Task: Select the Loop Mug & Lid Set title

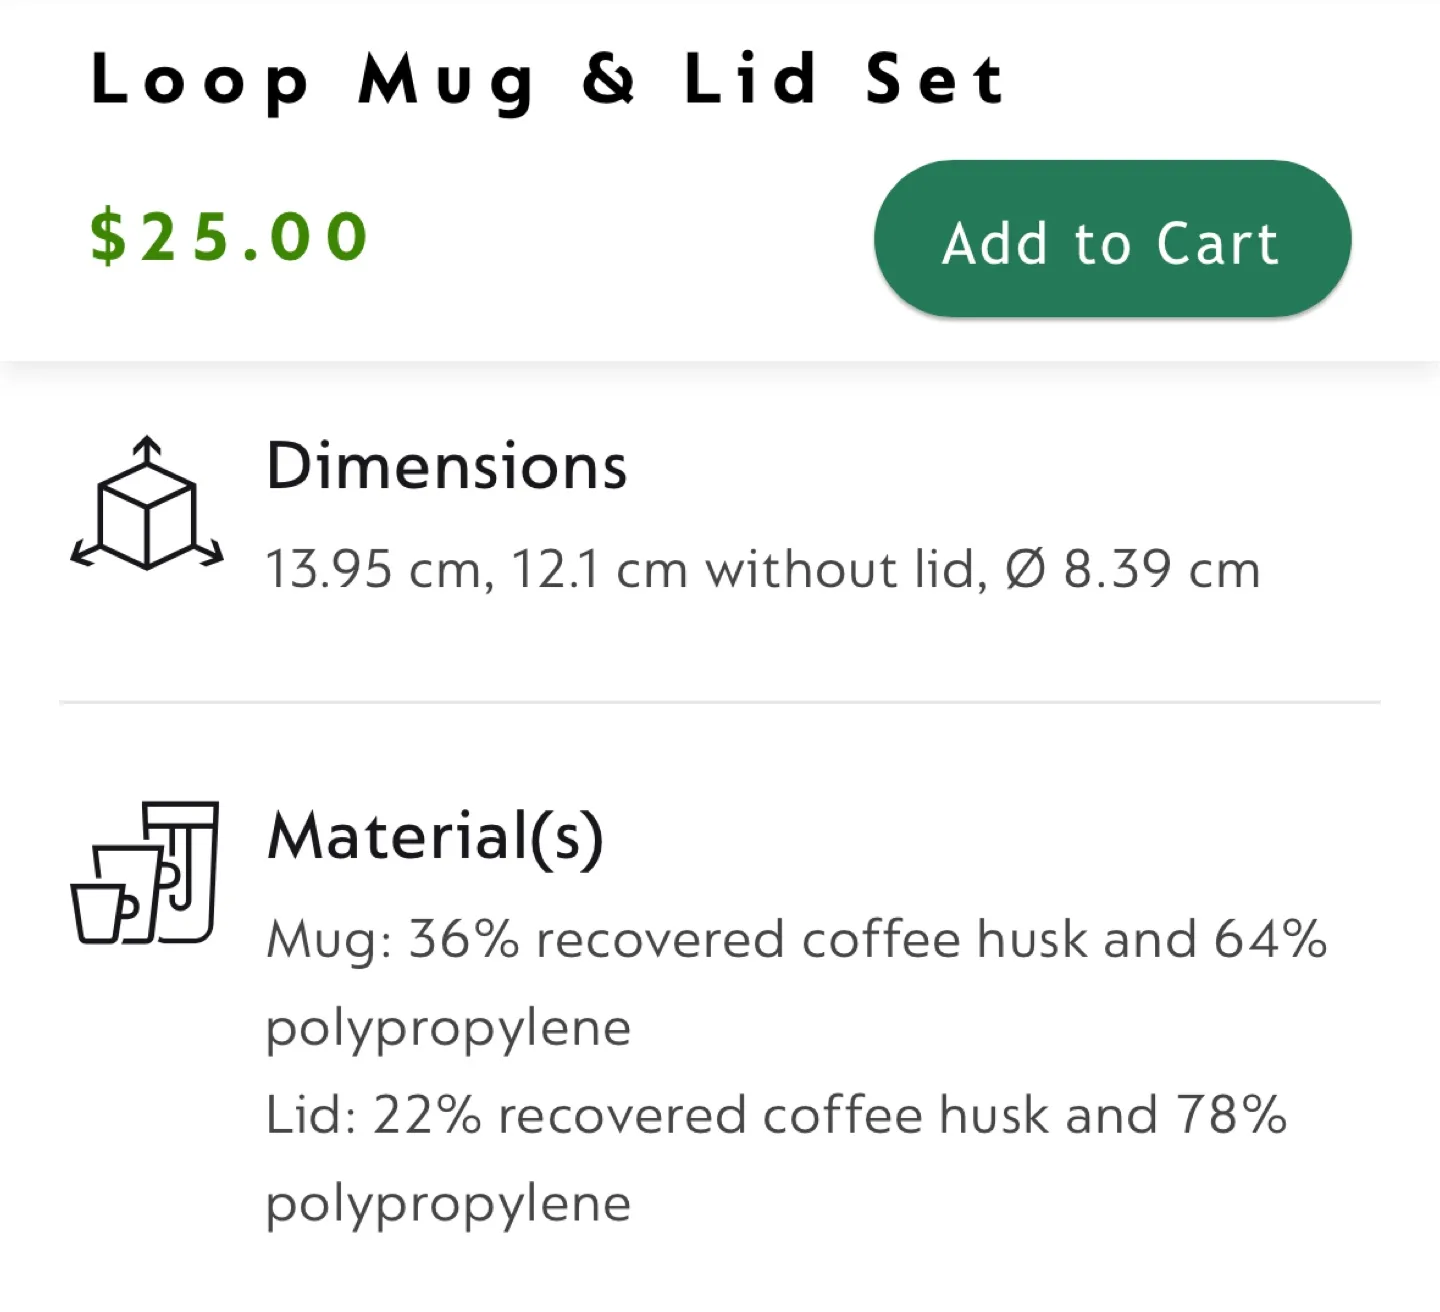Action: 548,79
